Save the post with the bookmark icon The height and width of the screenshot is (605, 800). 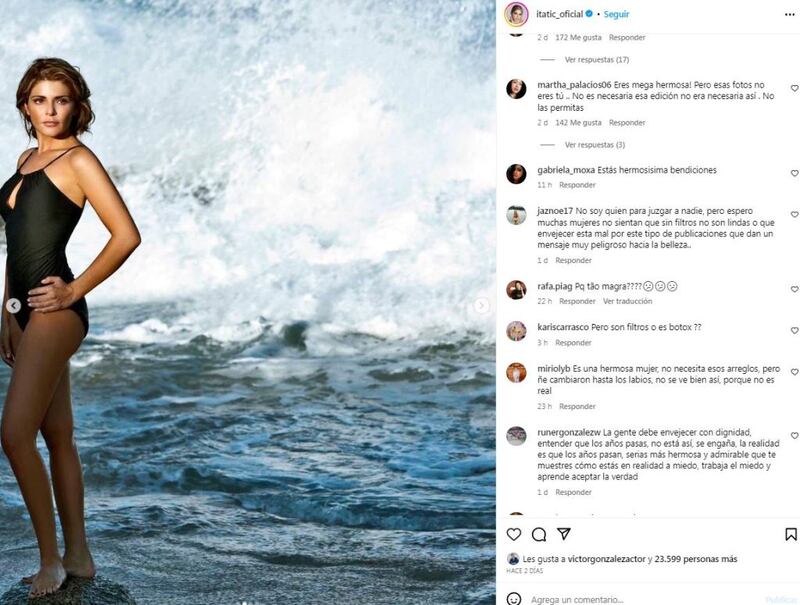click(791, 534)
